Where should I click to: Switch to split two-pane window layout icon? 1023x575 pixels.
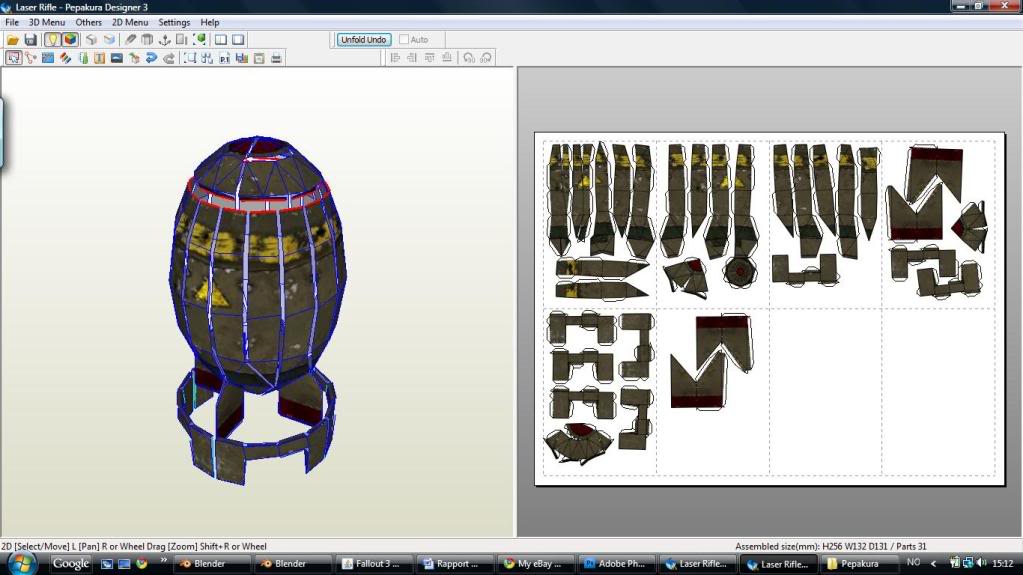pyautogui.click(x=221, y=40)
